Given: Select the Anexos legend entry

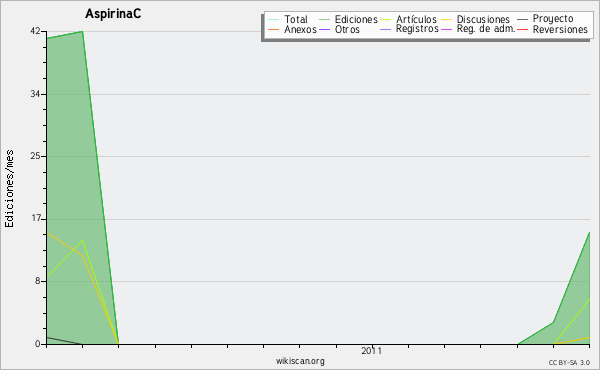Looking at the screenshot, I should tap(293, 29).
